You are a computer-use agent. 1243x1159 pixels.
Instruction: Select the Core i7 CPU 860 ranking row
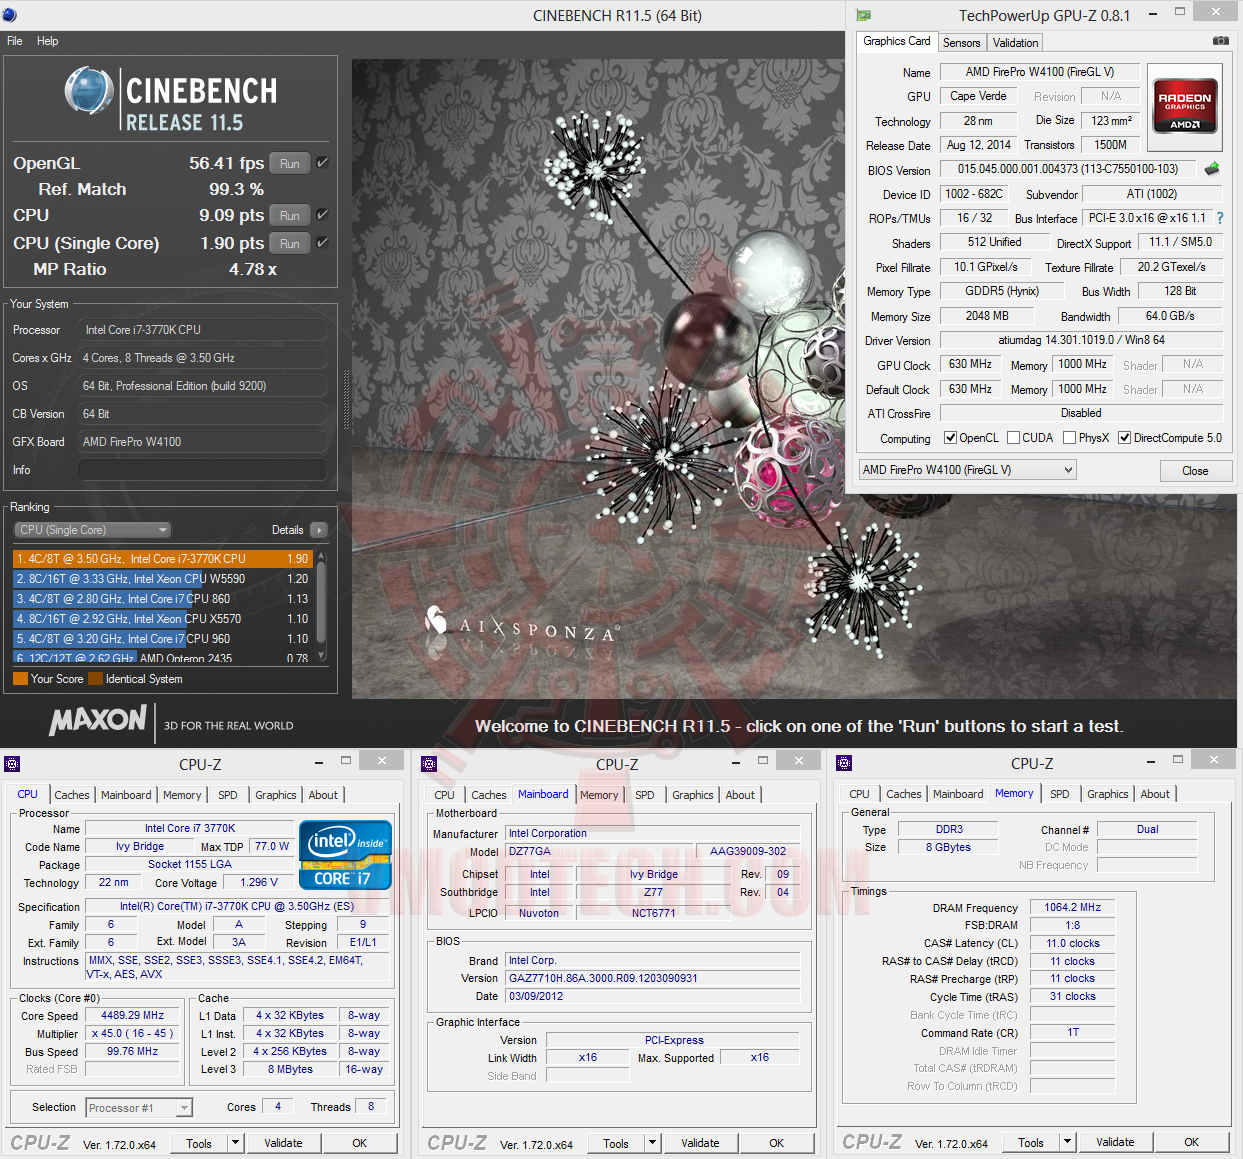[x=163, y=599]
